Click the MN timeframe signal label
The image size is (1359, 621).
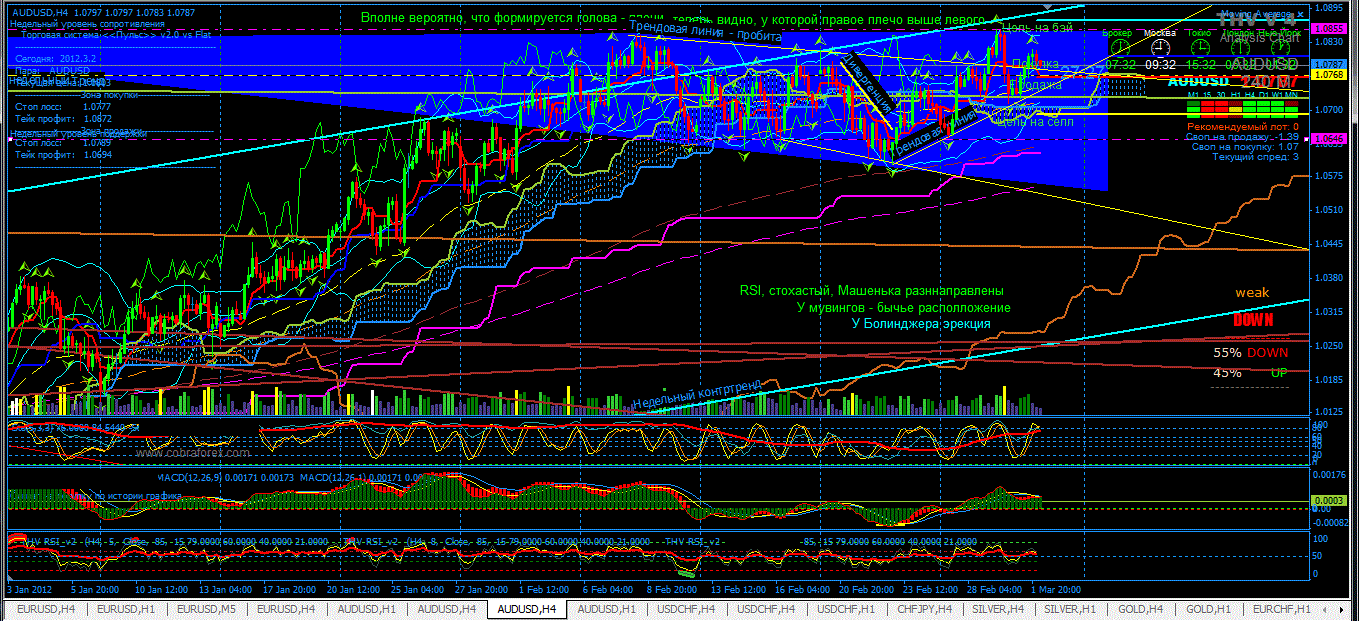(x=1293, y=95)
